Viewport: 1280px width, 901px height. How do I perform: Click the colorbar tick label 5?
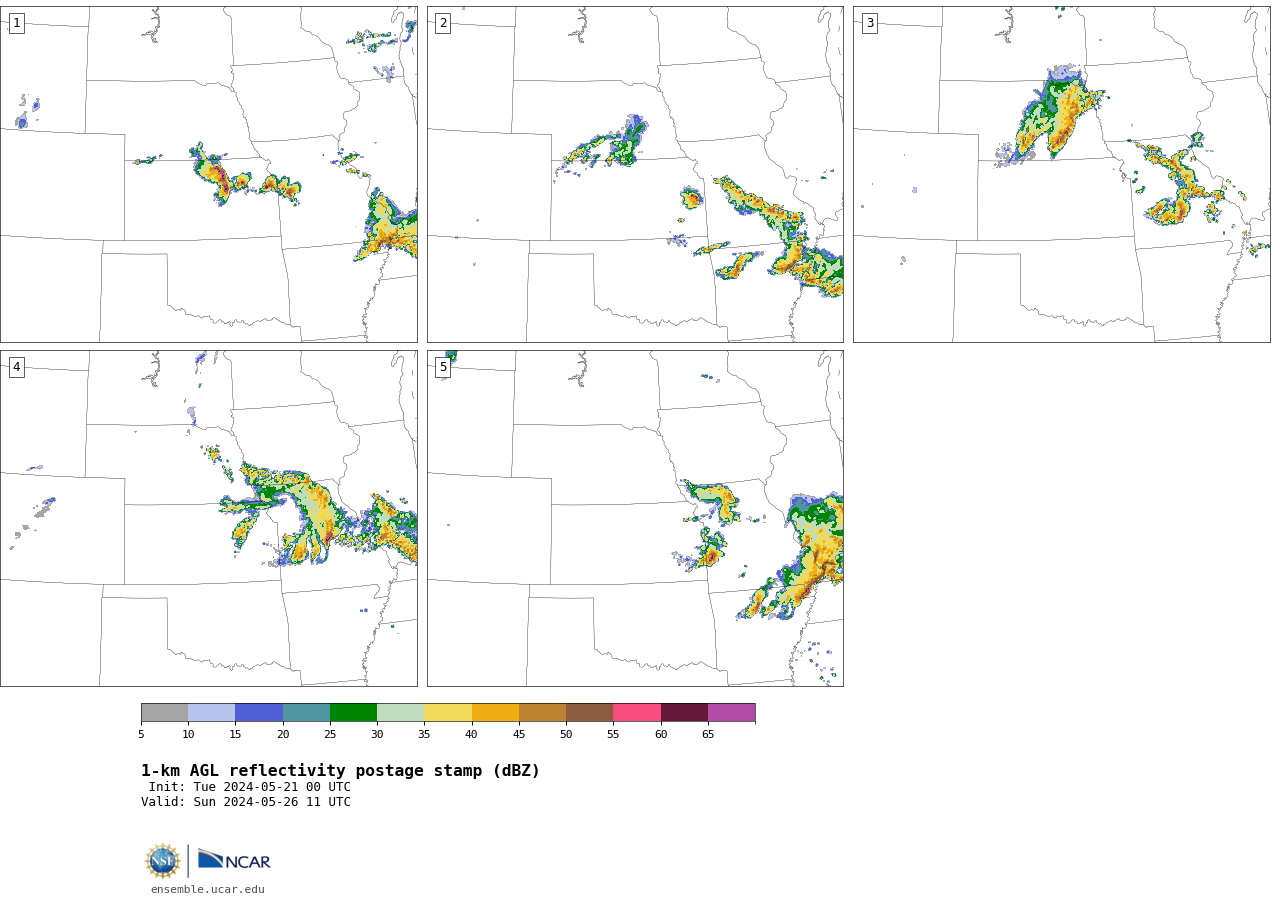pyautogui.click(x=141, y=735)
